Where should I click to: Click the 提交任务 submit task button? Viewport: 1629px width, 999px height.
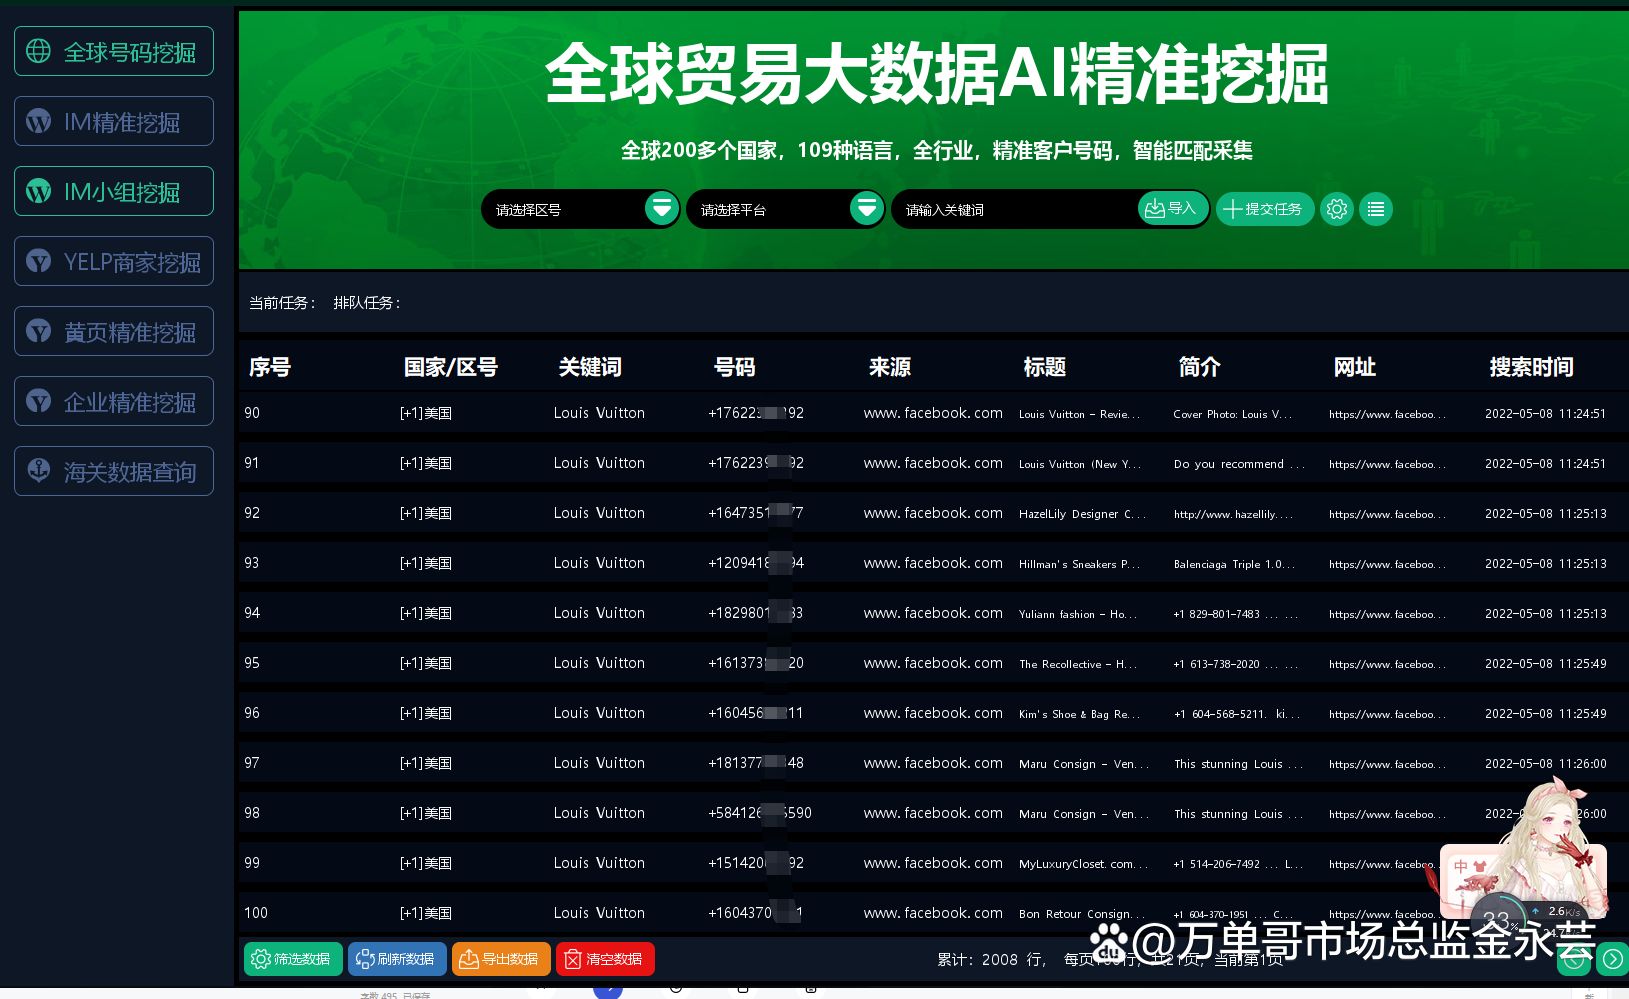[x=1265, y=209]
